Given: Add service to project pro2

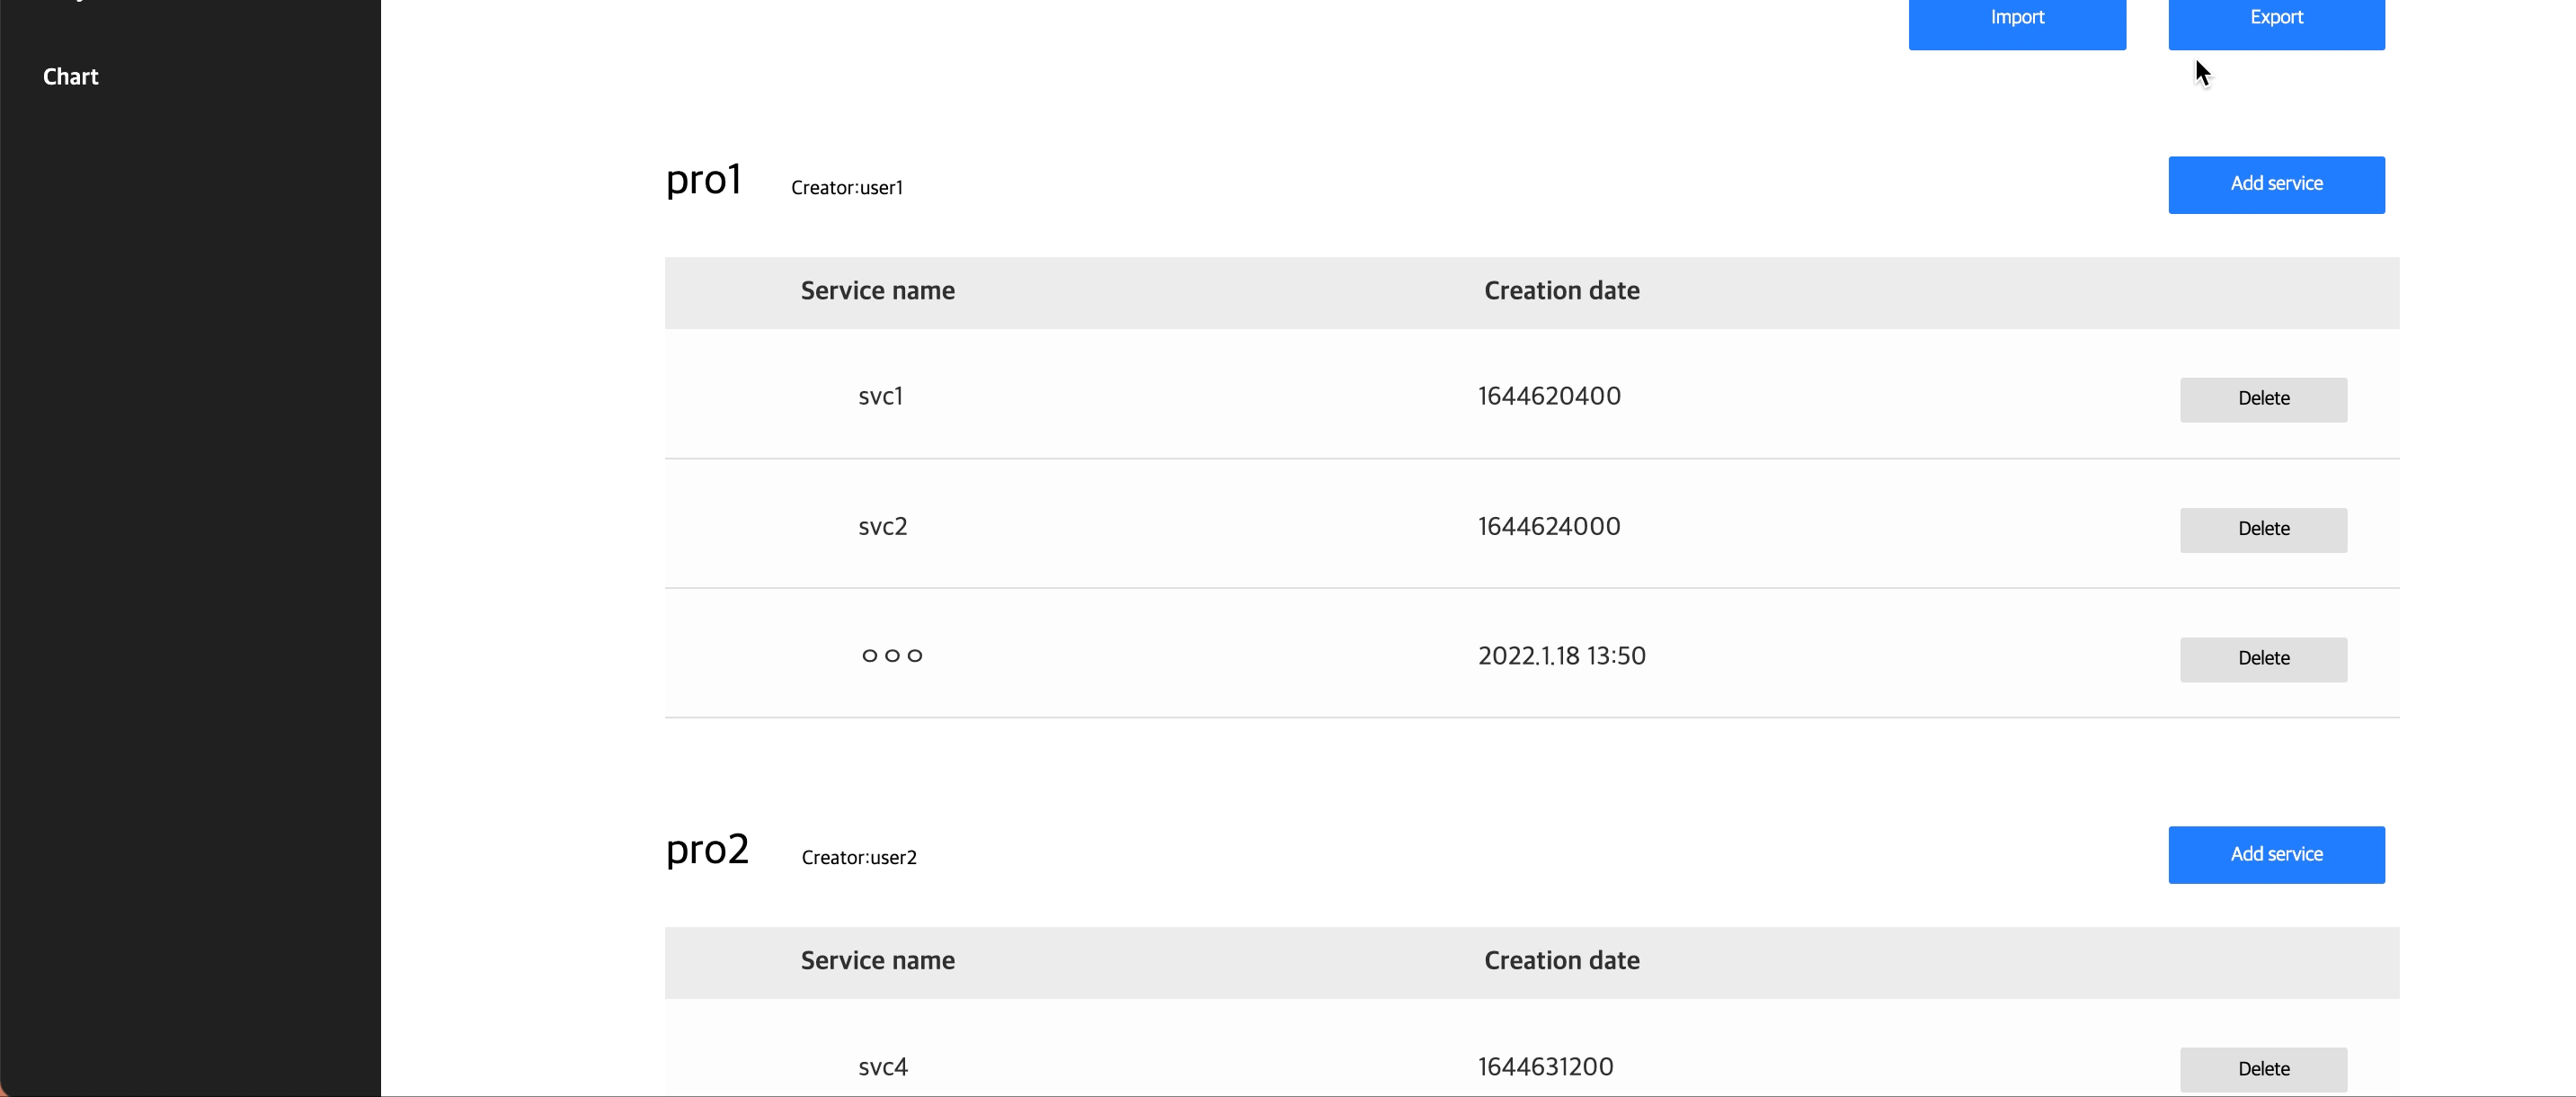Looking at the screenshot, I should click(2275, 854).
